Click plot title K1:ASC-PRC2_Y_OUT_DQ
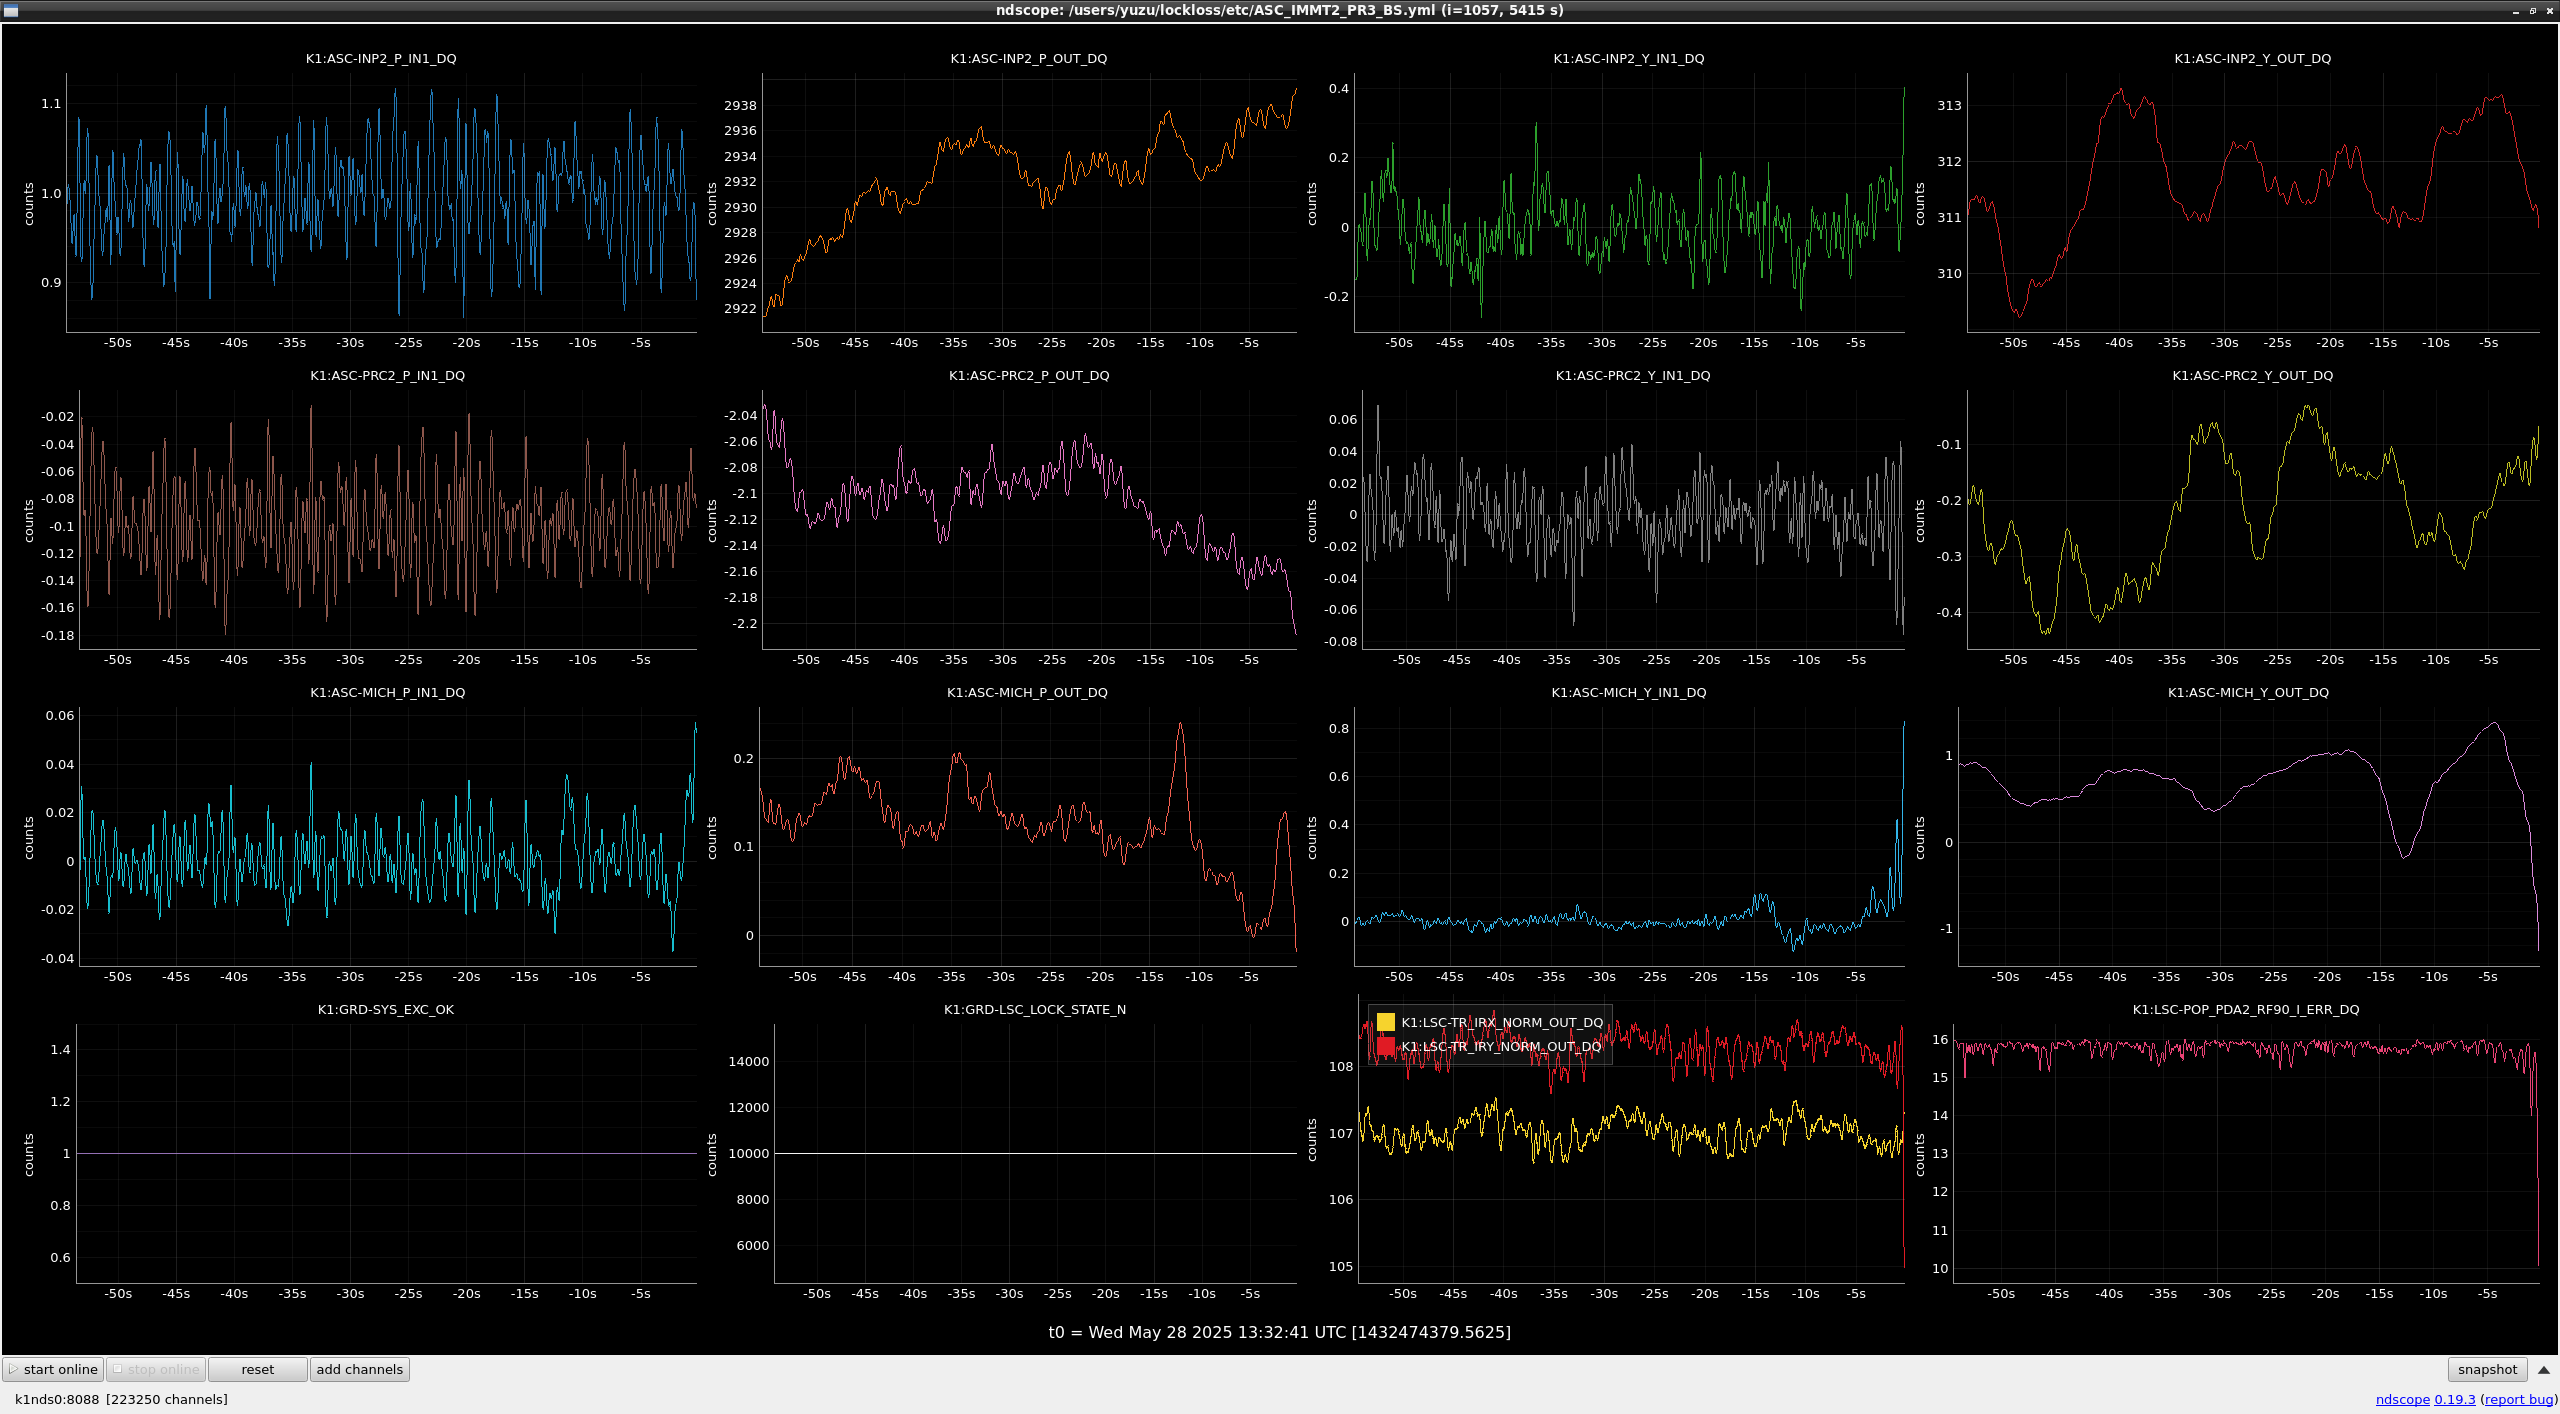 tap(2253, 375)
